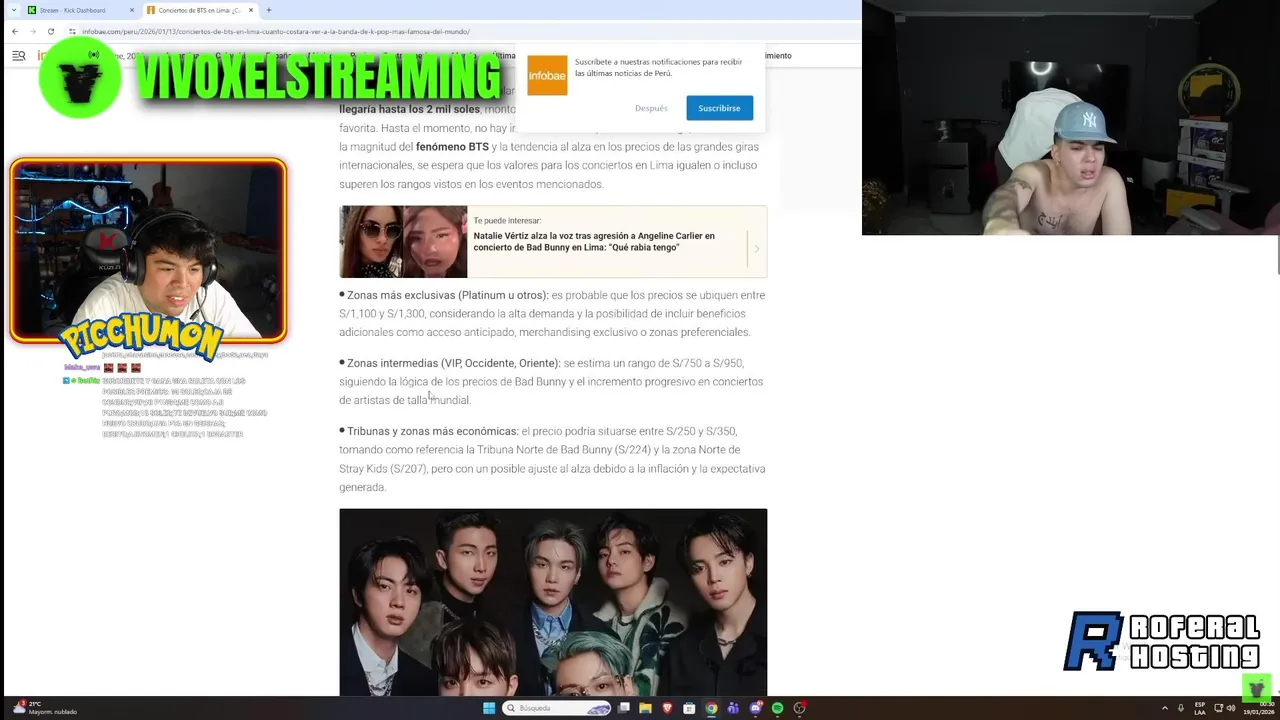Expand the related article chevron arrow
Viewport: 1280px width, 720px height.
click(757, 247)
